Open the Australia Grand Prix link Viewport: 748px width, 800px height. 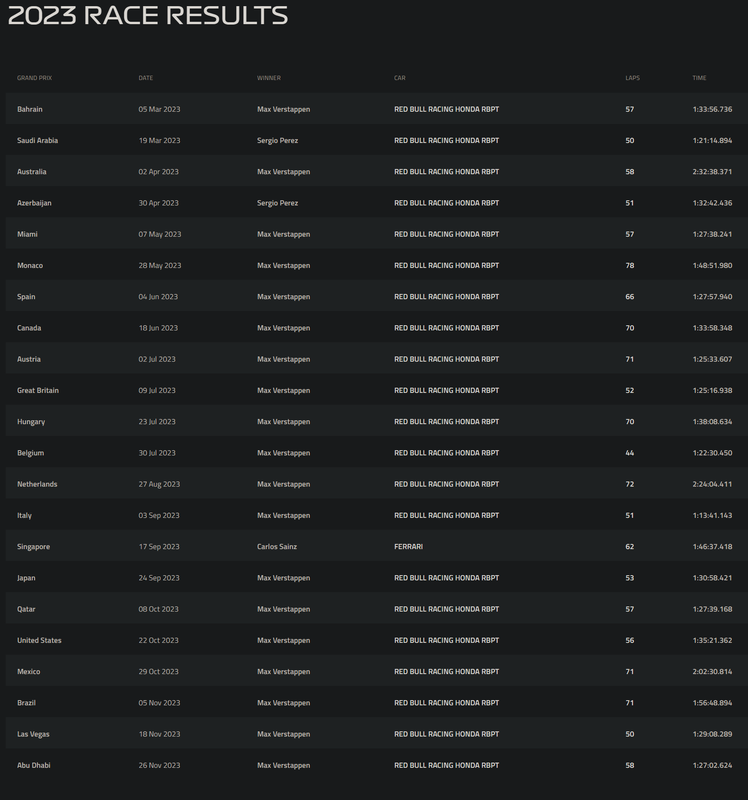[x=32, y=171]
